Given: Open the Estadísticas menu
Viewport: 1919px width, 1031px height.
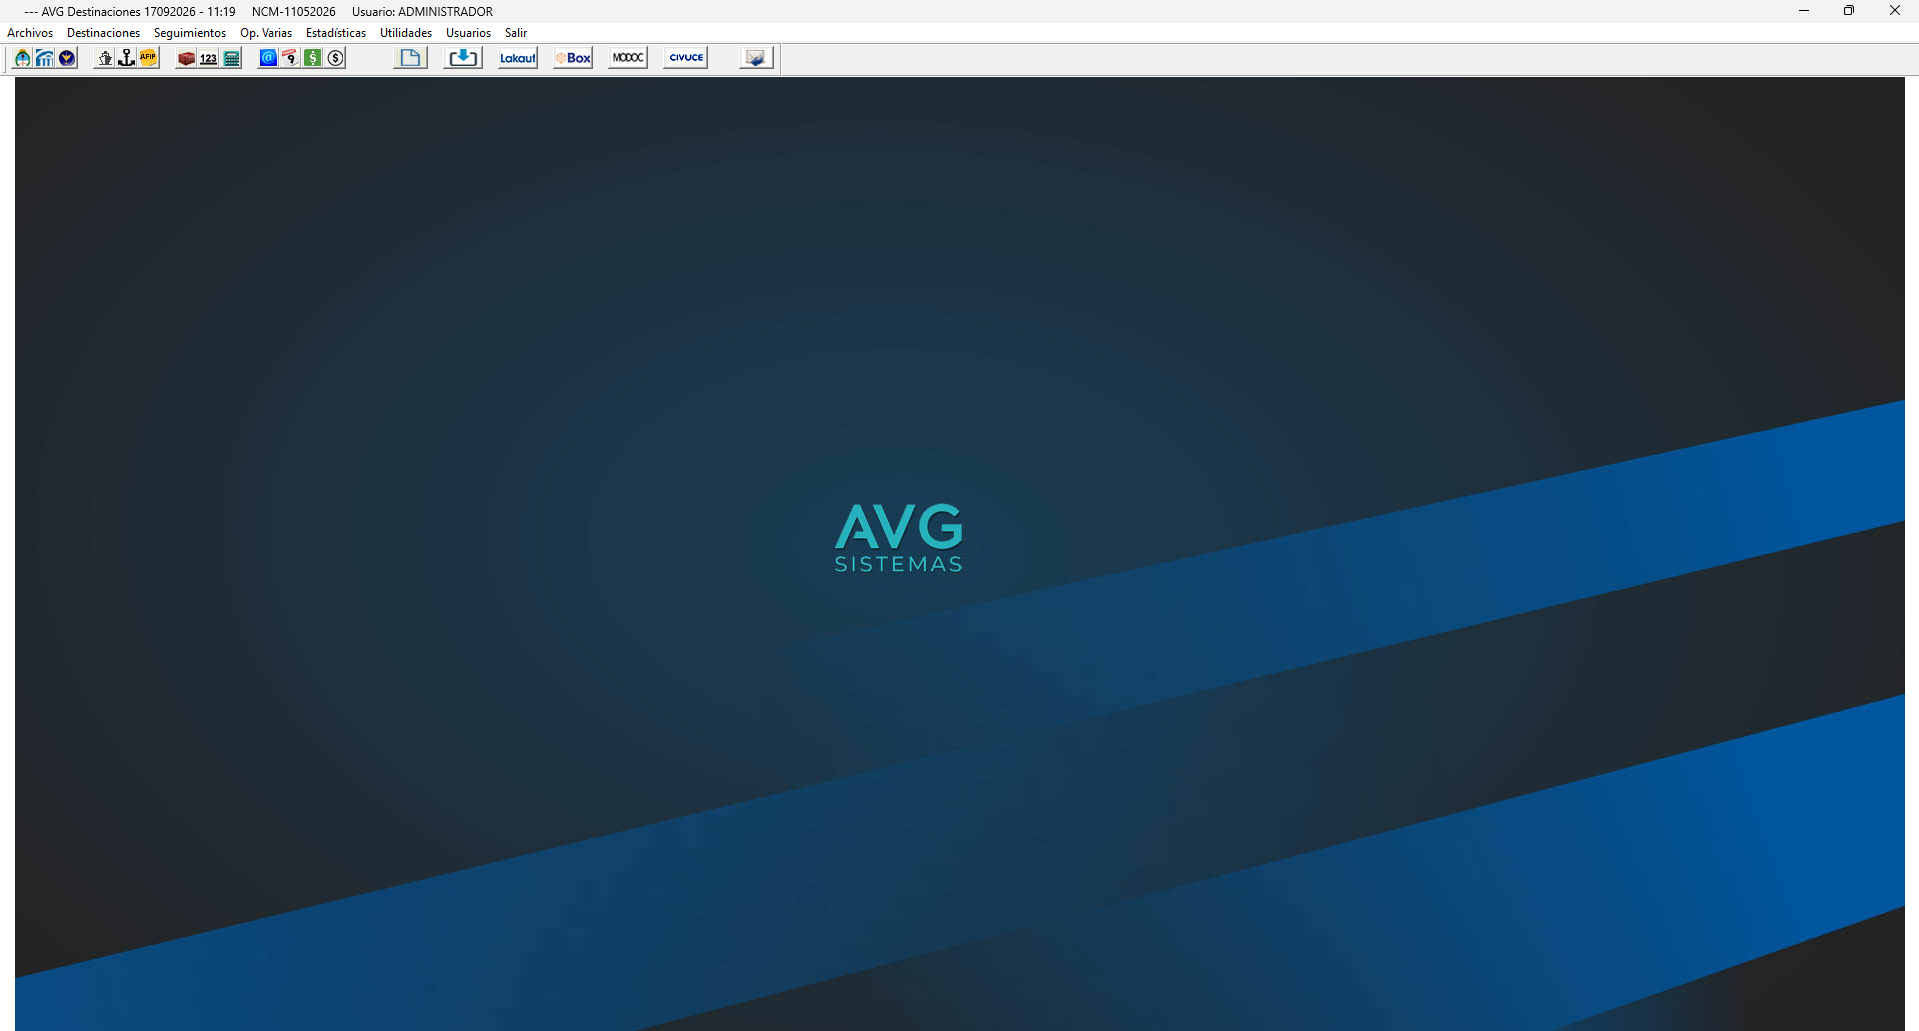Looking at the screenshot, I should click(336, 33).
